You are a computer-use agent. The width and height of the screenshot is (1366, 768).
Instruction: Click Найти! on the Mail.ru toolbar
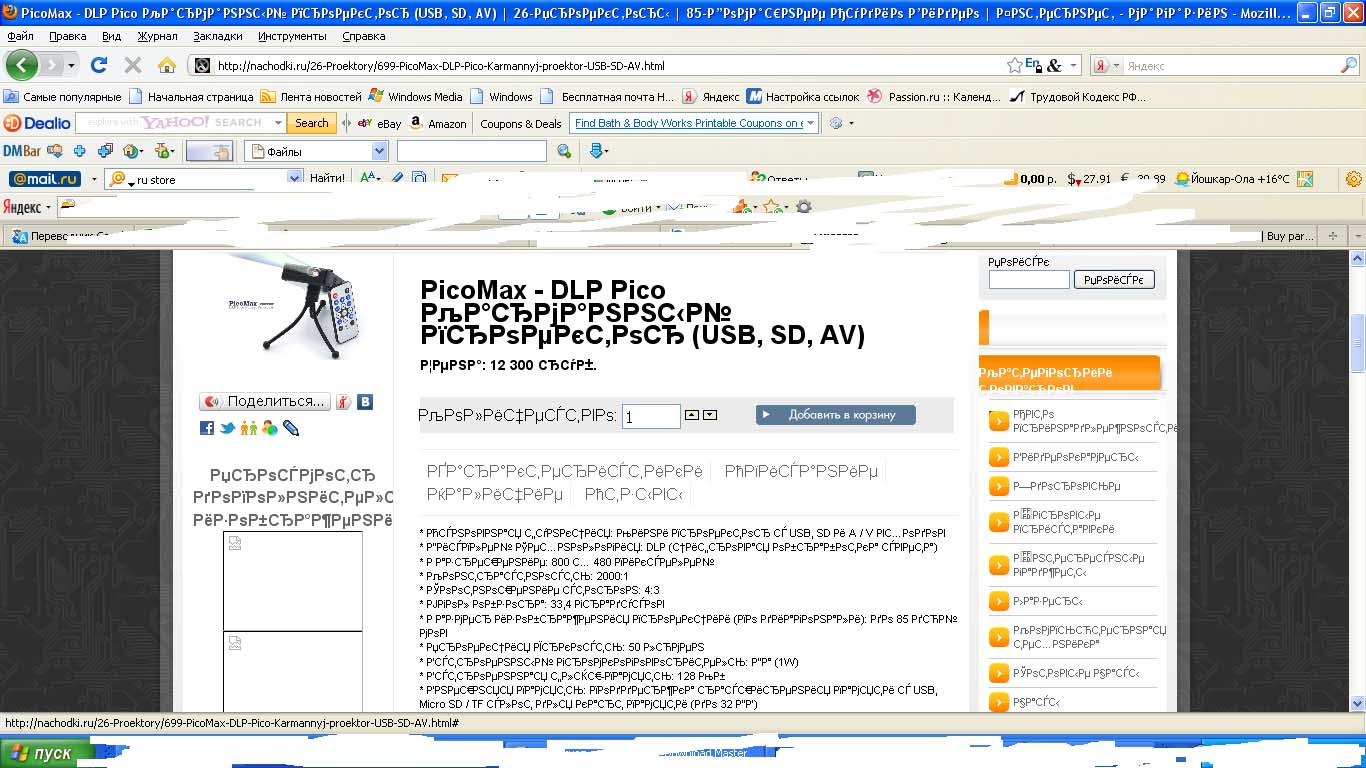pos(327,179)
